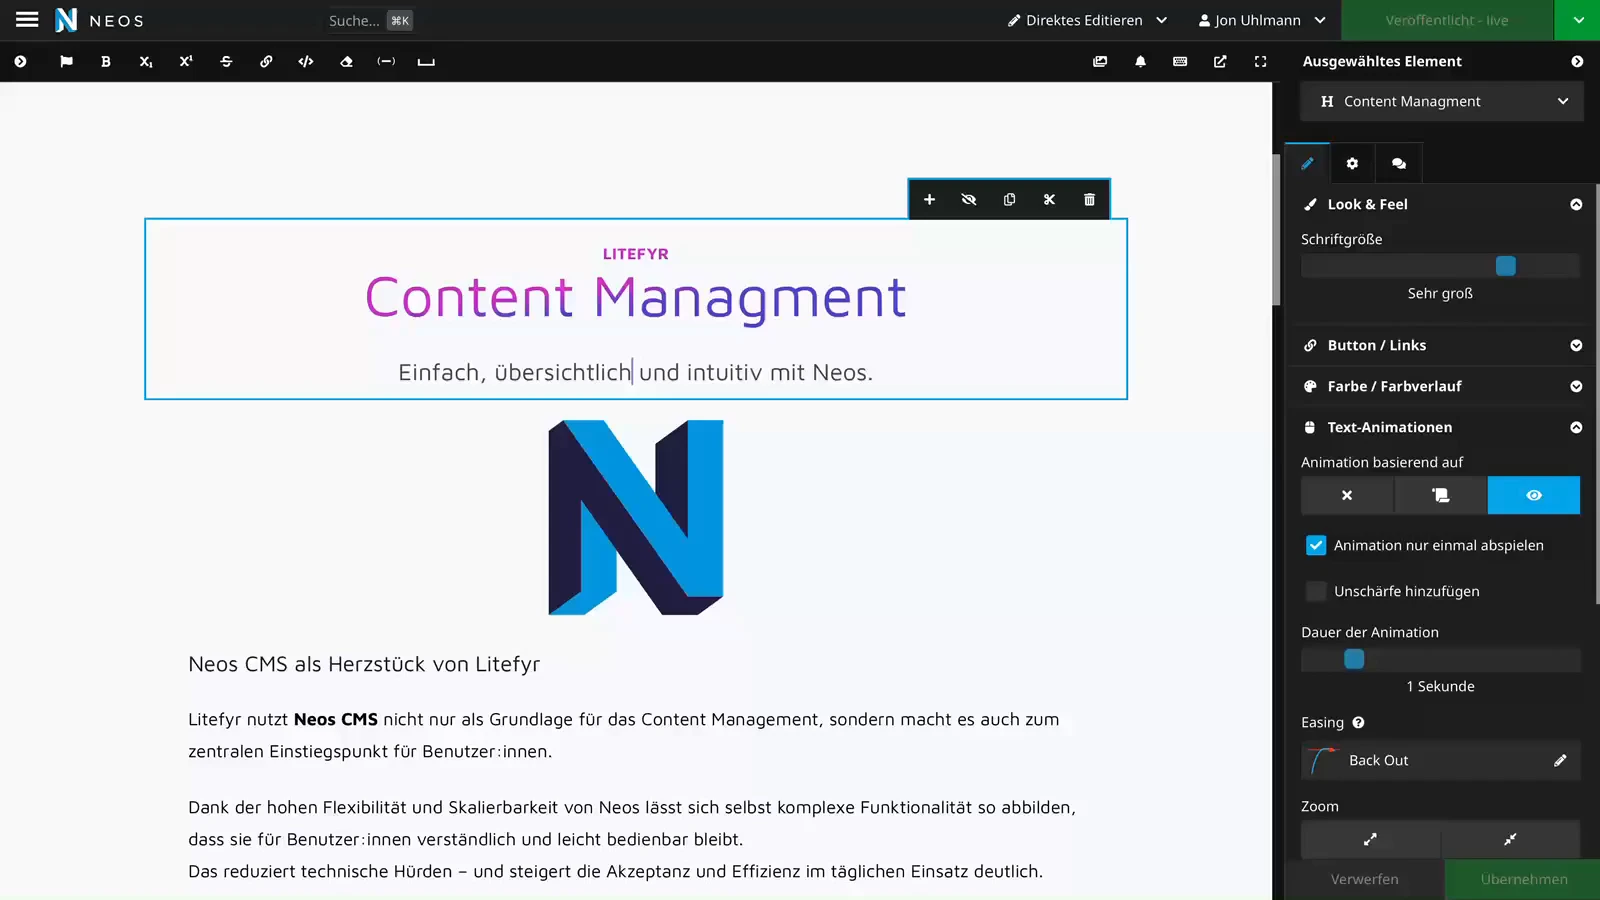Uncheck Animation nur einmal abspielen
1600x900 pixels.
(x=1316, y=545)
